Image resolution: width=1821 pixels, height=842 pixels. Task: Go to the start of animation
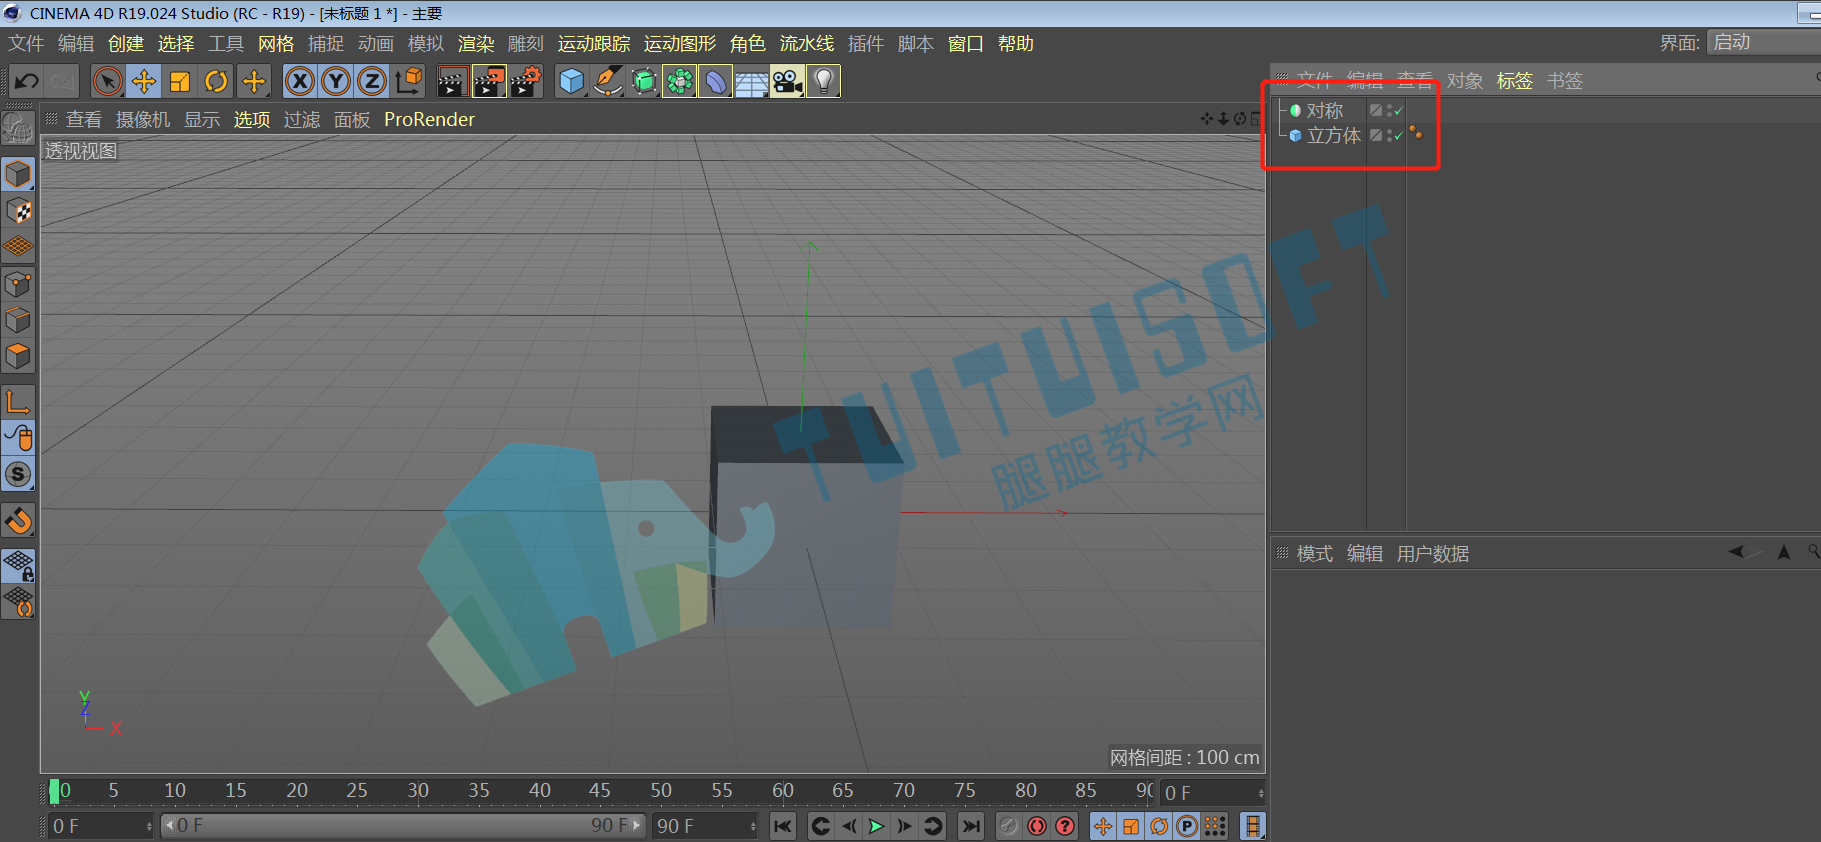(x=783, y=826)
